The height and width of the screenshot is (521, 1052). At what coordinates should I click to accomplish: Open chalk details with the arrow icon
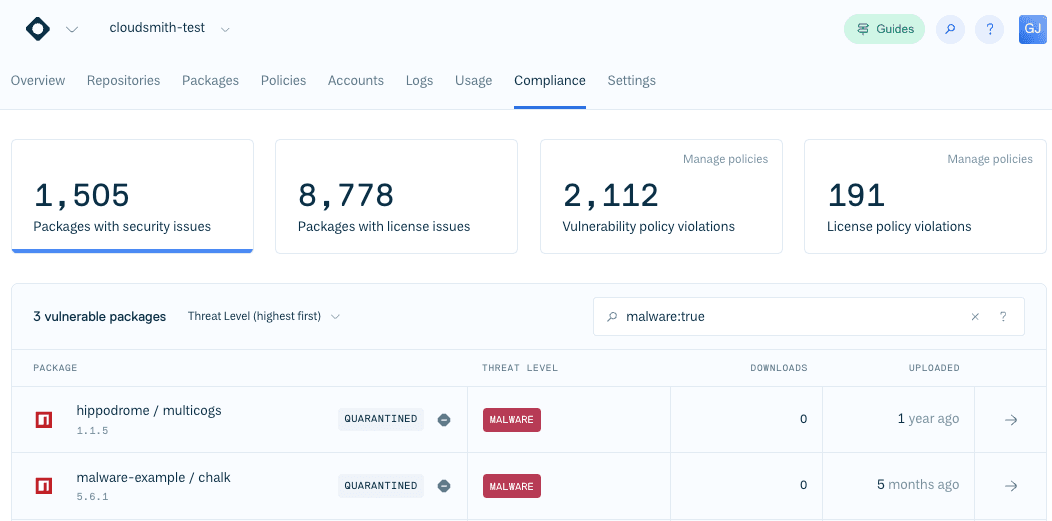coord(1011,485)
